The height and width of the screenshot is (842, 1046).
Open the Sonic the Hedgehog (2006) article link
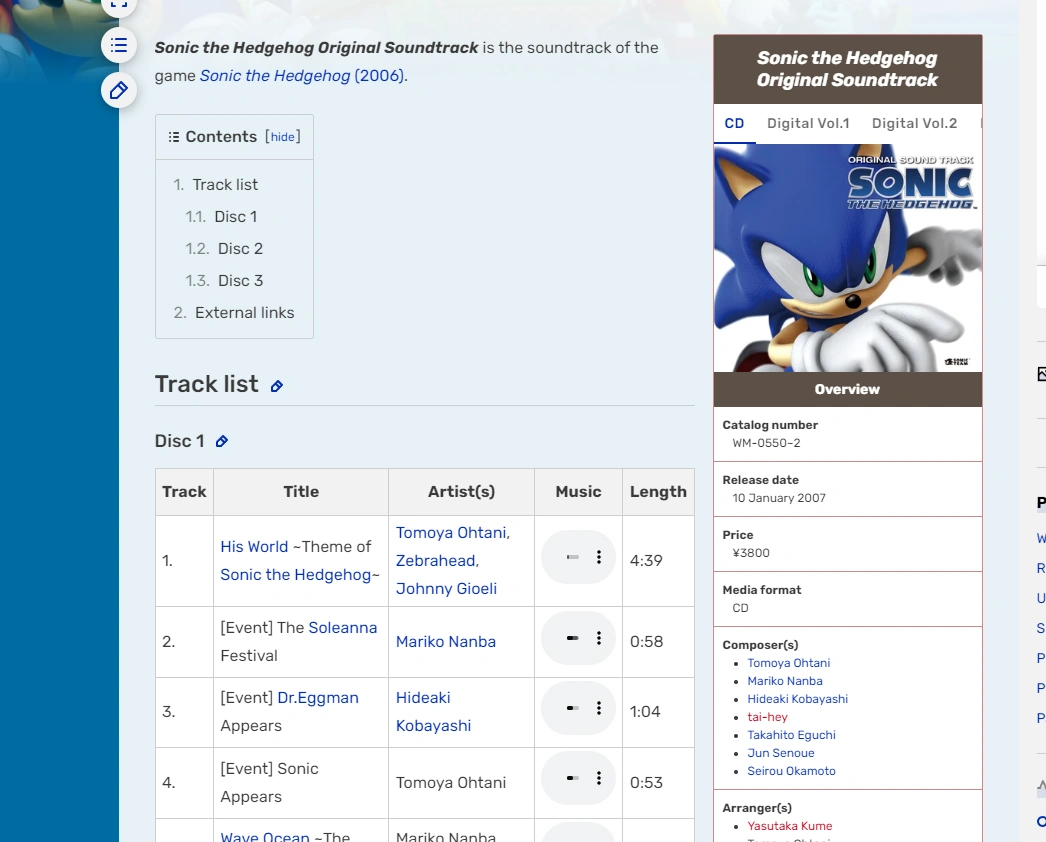coord(275,75)
